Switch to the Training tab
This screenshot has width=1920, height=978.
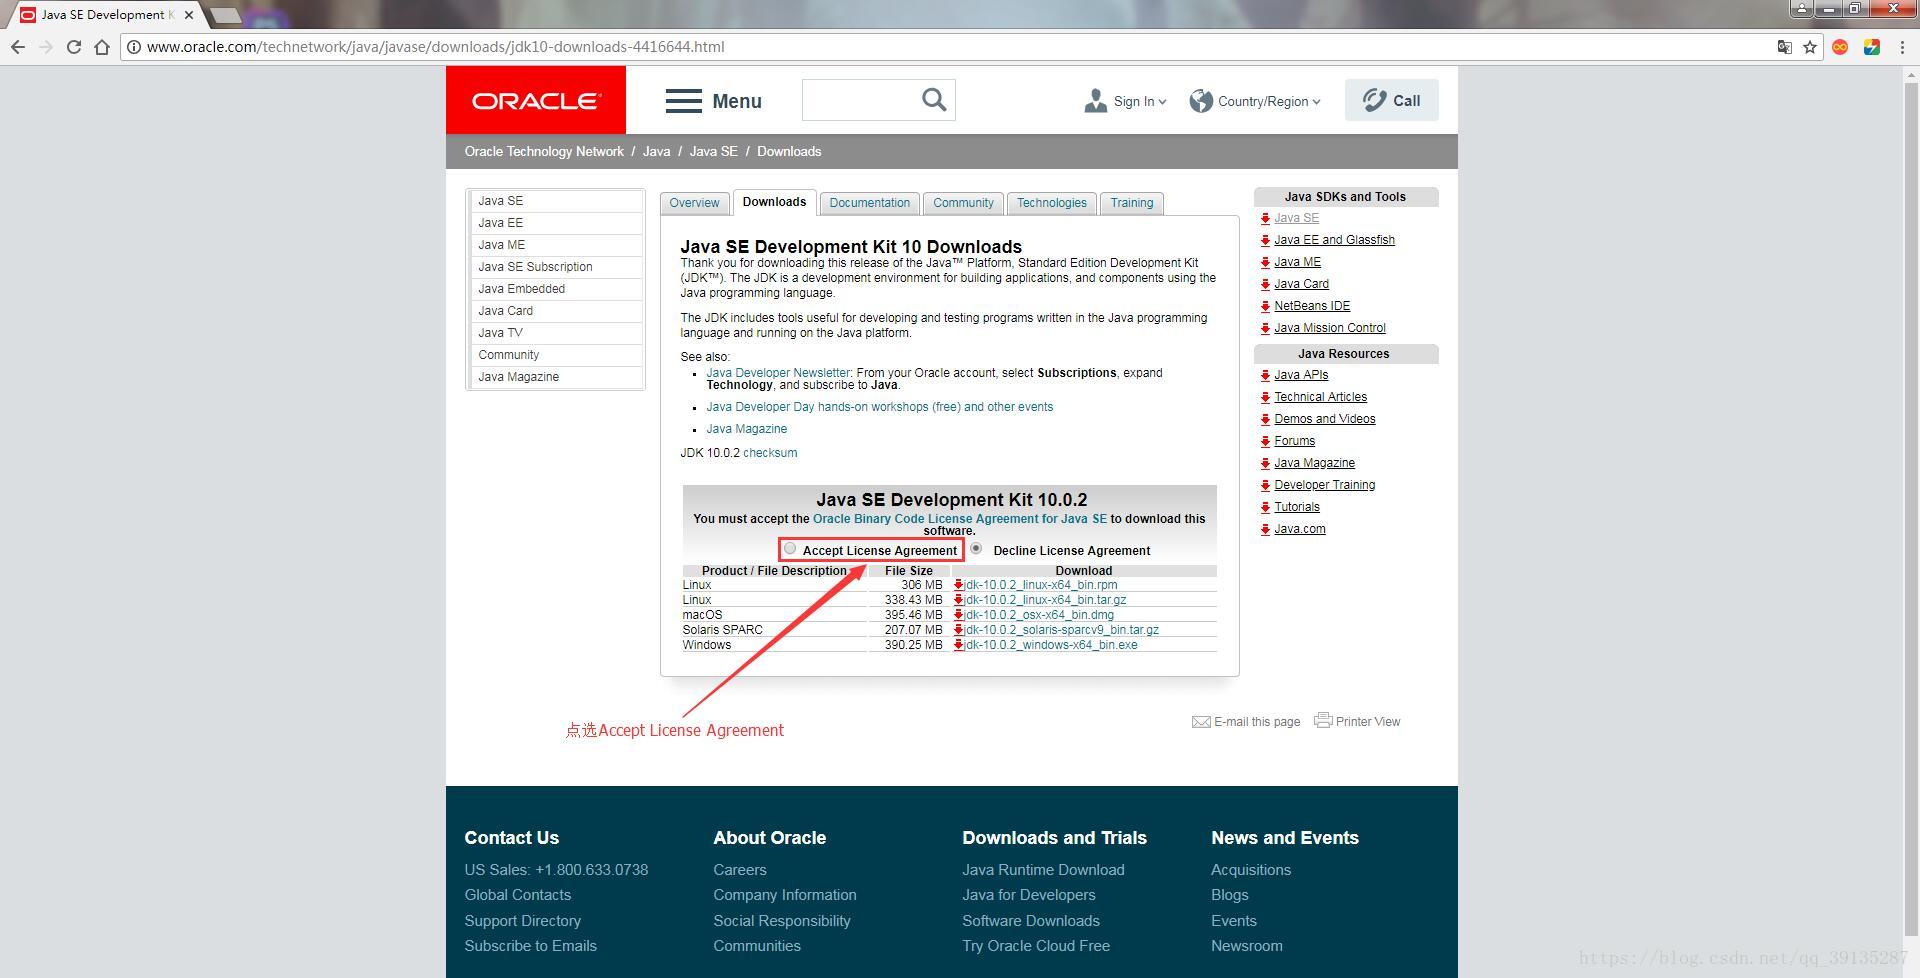click(x=1131, y=203)
